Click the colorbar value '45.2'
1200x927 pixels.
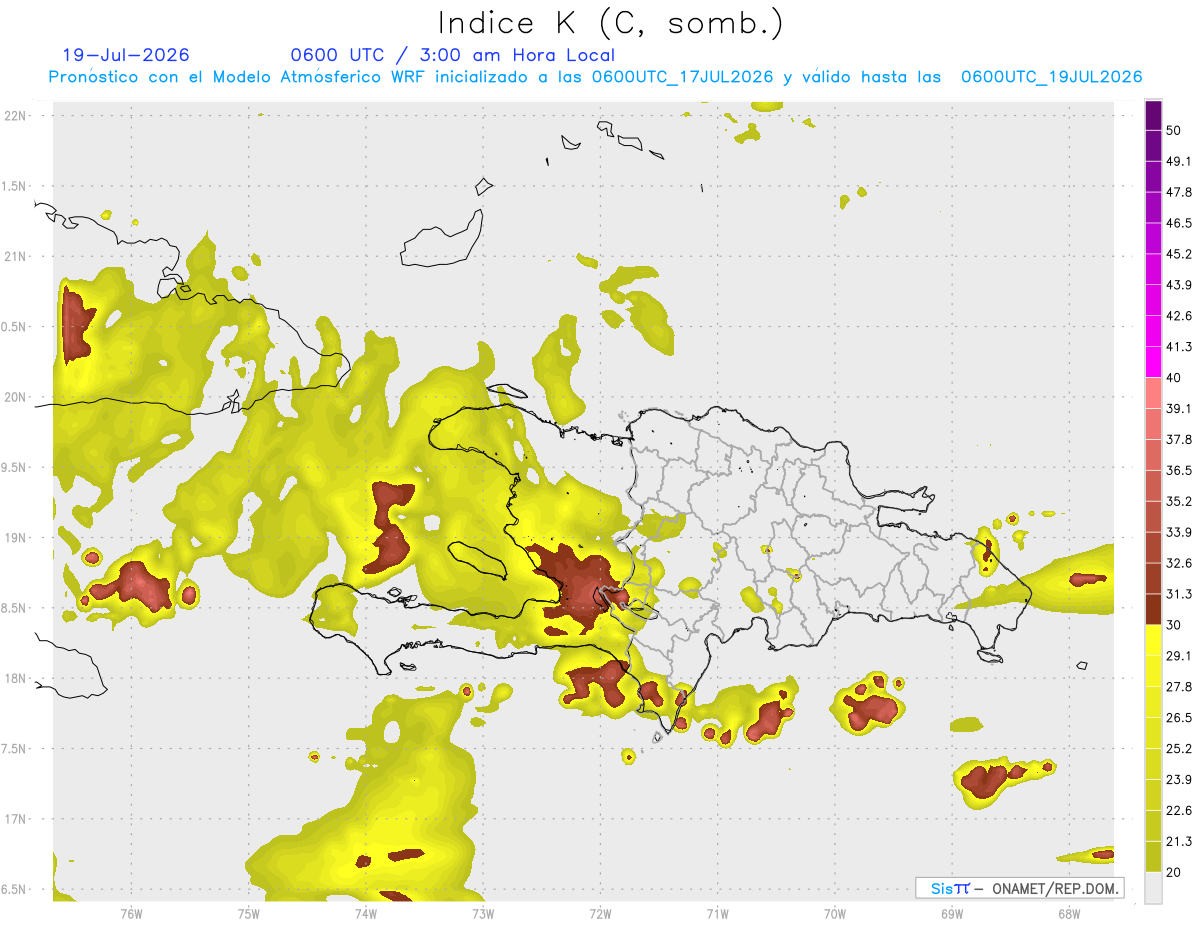tap(1179, 254)
